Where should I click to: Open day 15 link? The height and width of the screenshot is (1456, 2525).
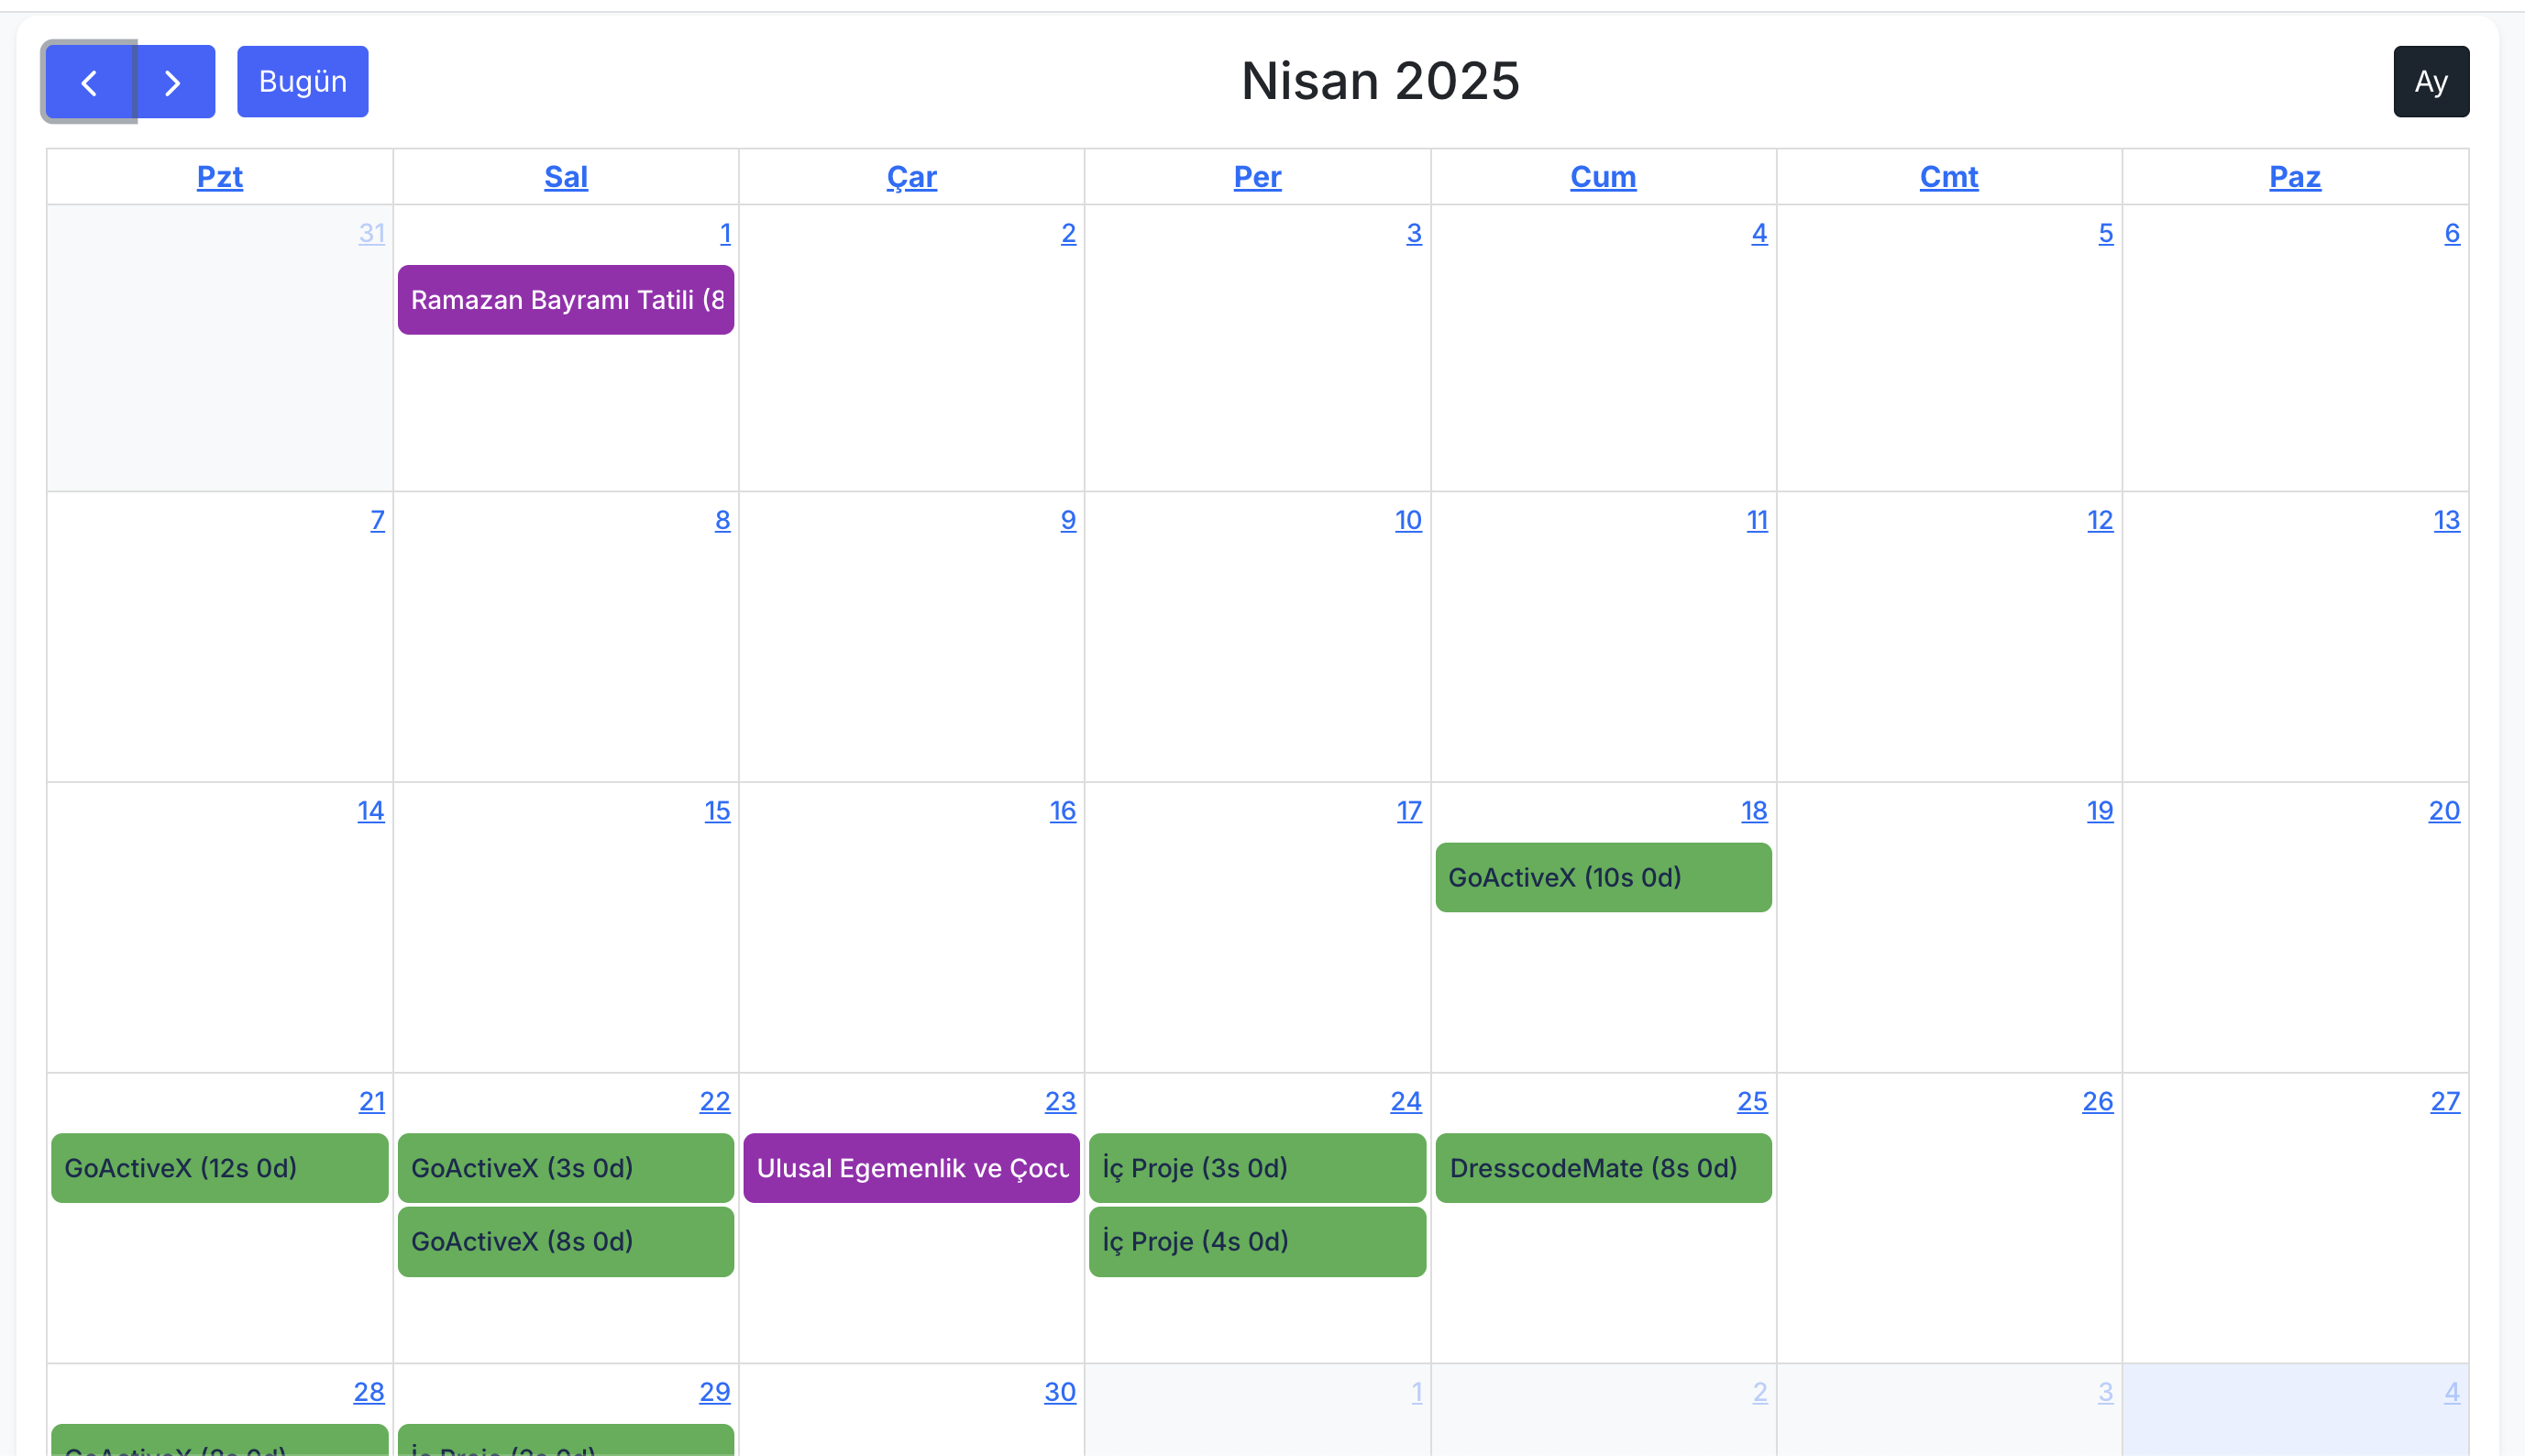pos(716,811)
